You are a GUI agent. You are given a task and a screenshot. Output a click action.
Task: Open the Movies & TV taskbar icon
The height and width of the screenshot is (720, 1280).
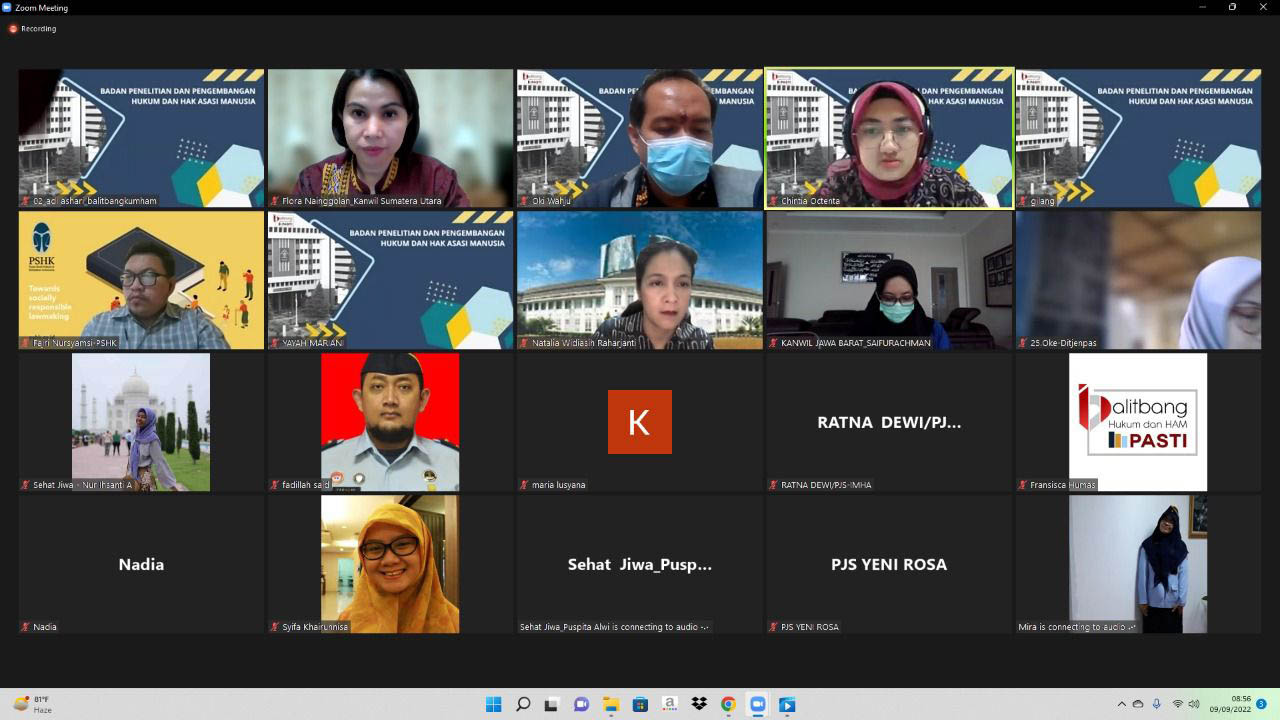coord(787,704)
